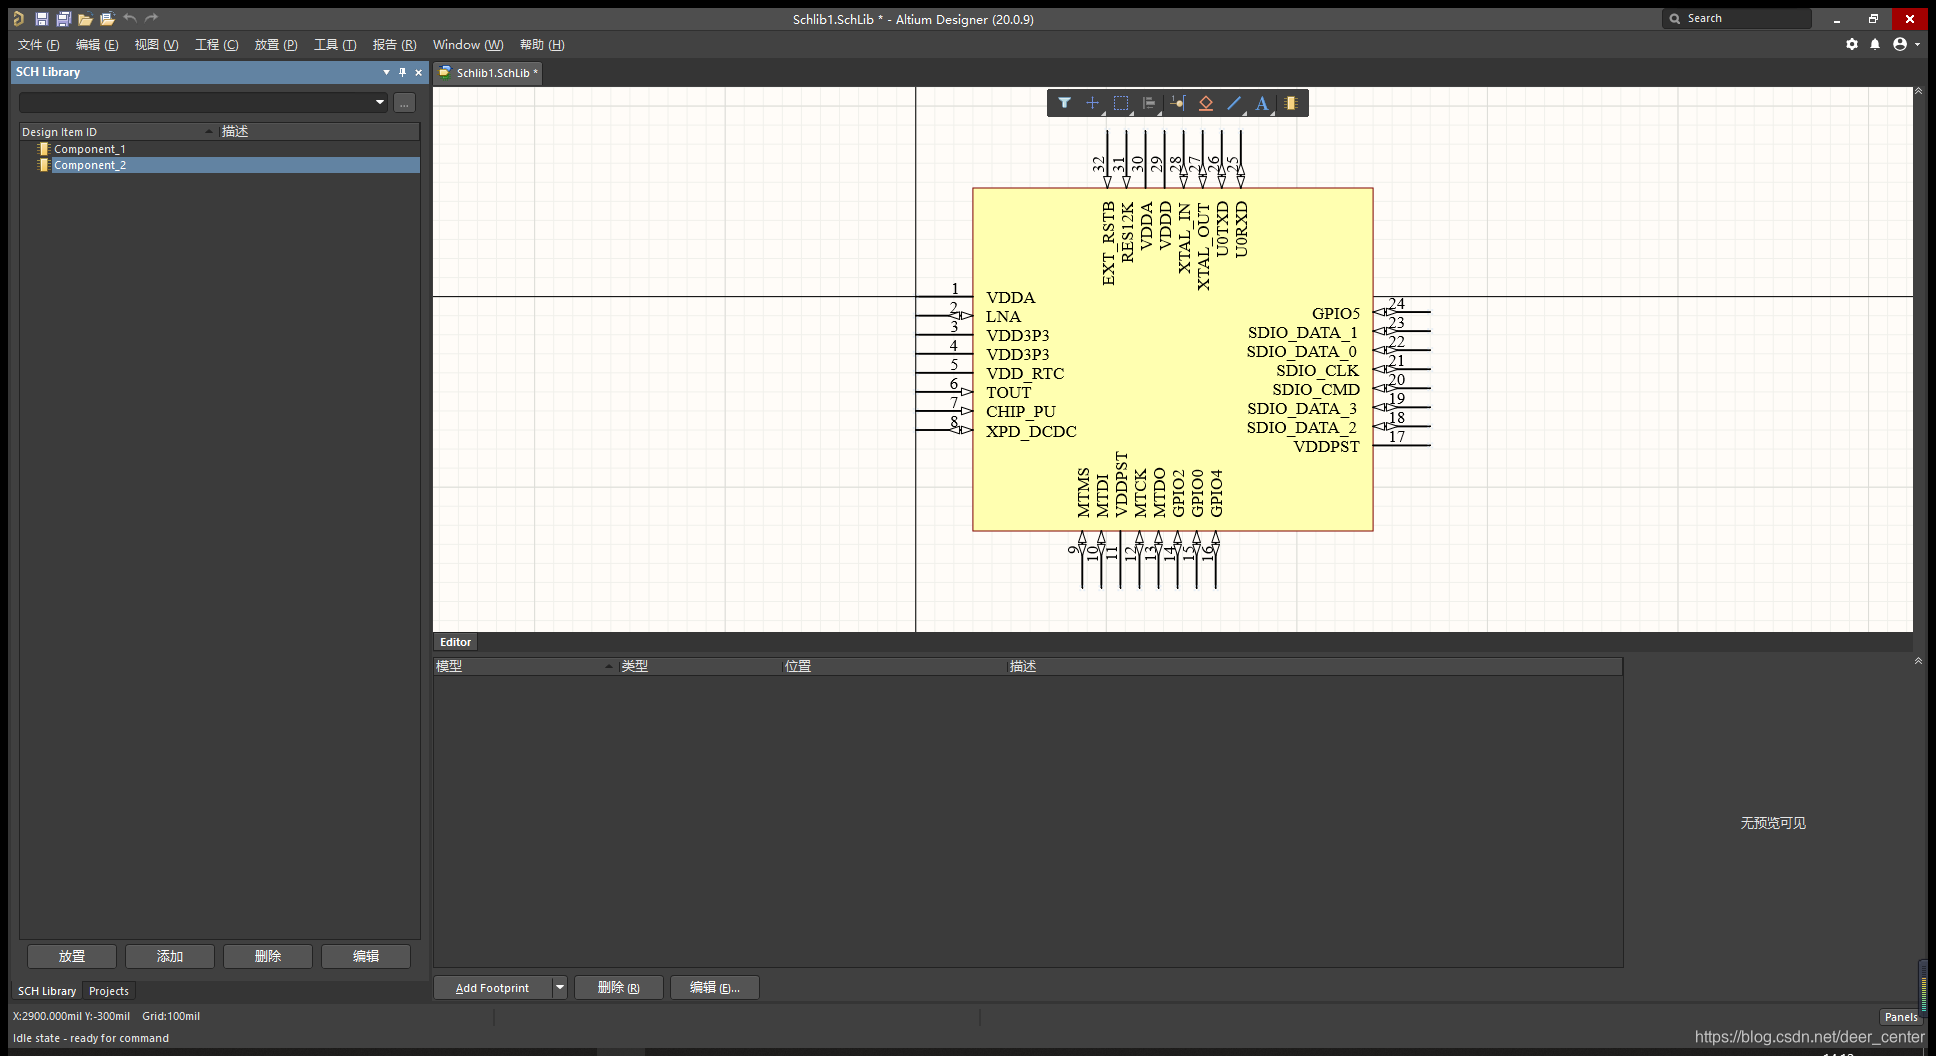Click the 位置 column header in model table
This screenshot has width=1936, height=1056.
click(x=895, y=666)
